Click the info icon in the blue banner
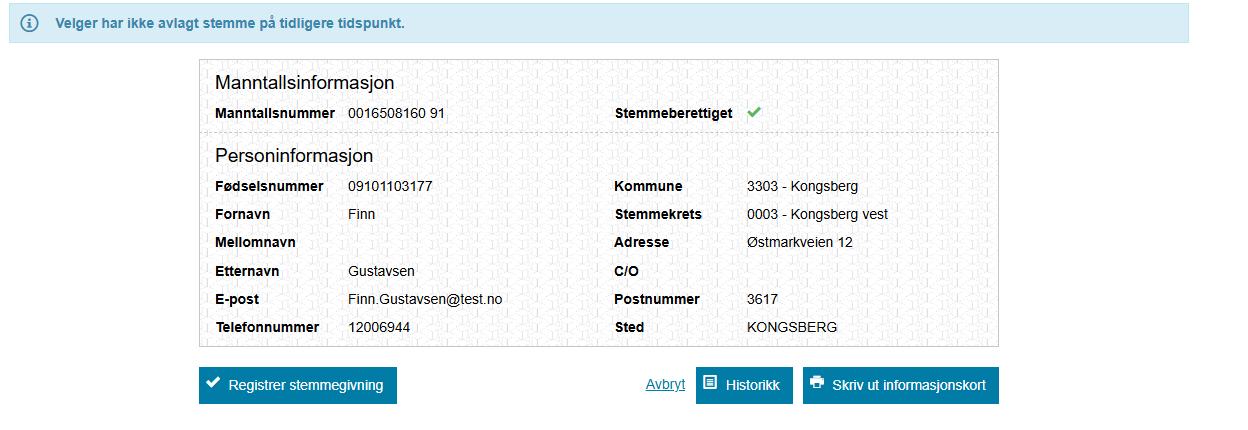Viewport: 1248px width, 430px height. (x=30, y=23)
